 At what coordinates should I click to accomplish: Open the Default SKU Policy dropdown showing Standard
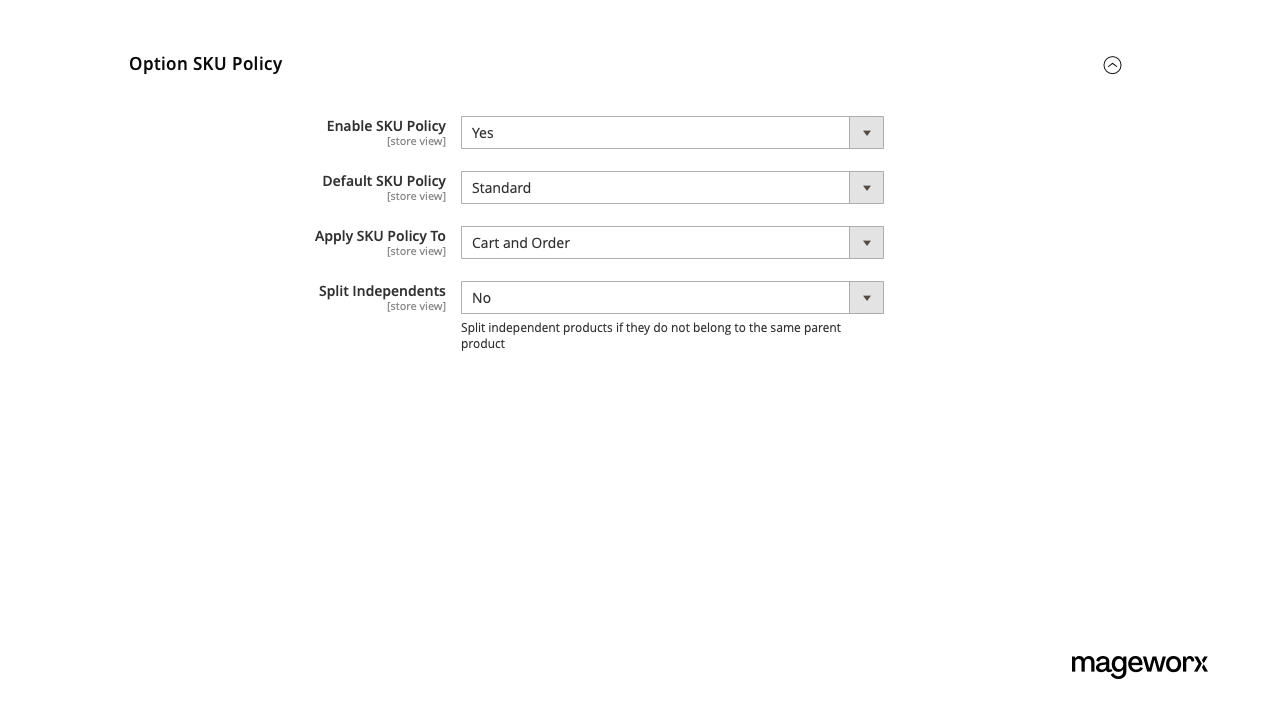tap(655, 187)
